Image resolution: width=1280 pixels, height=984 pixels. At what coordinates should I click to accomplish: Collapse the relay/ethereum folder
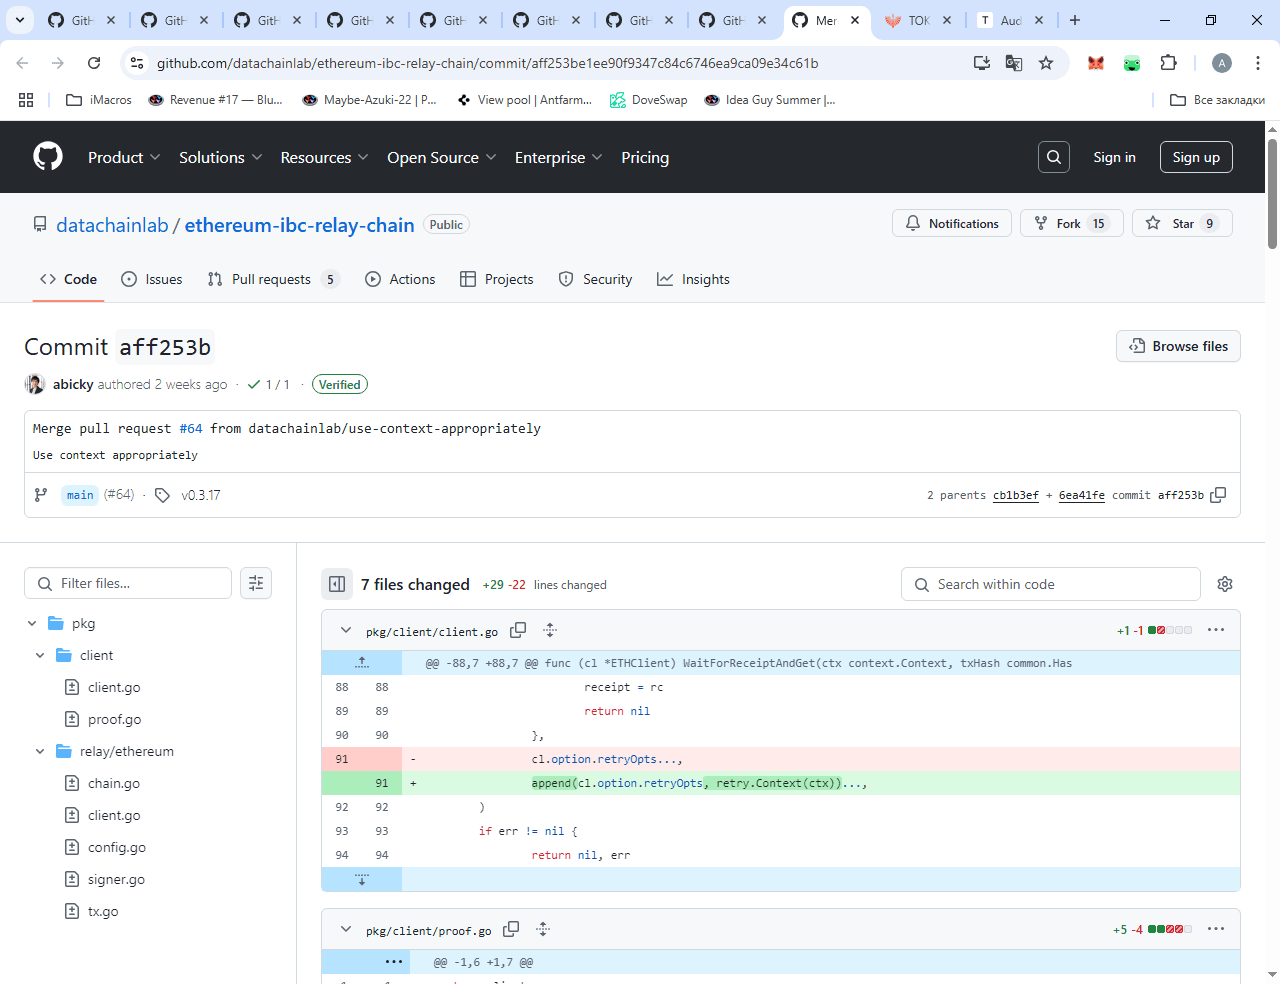pos(40,751)
